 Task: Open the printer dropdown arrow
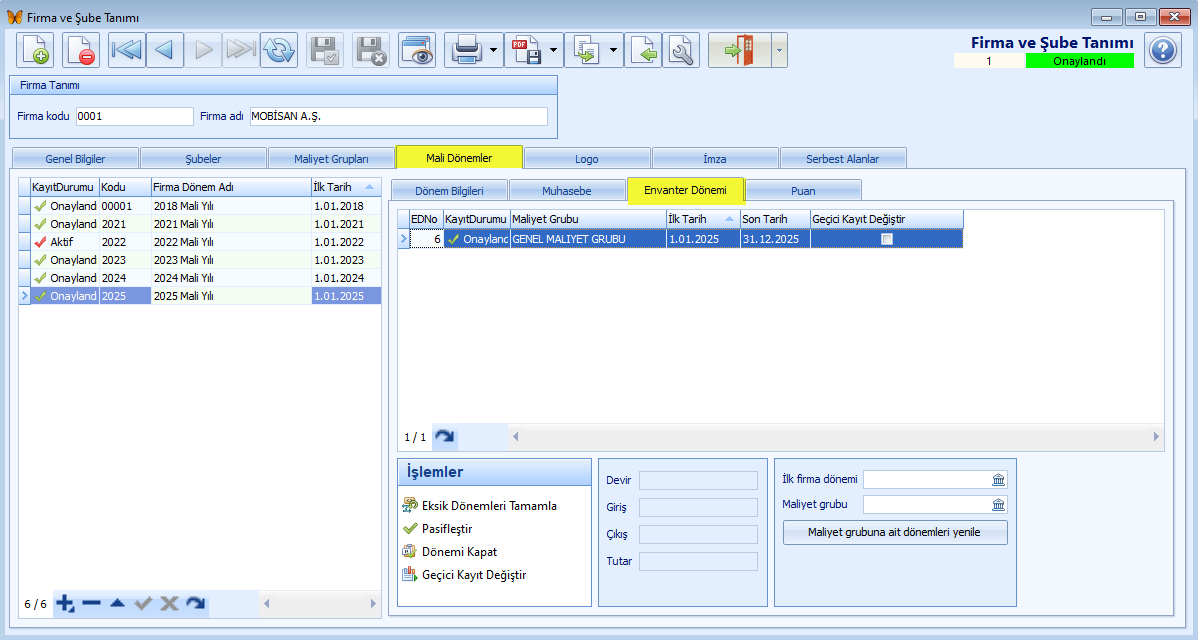click(x=494, y=50)
